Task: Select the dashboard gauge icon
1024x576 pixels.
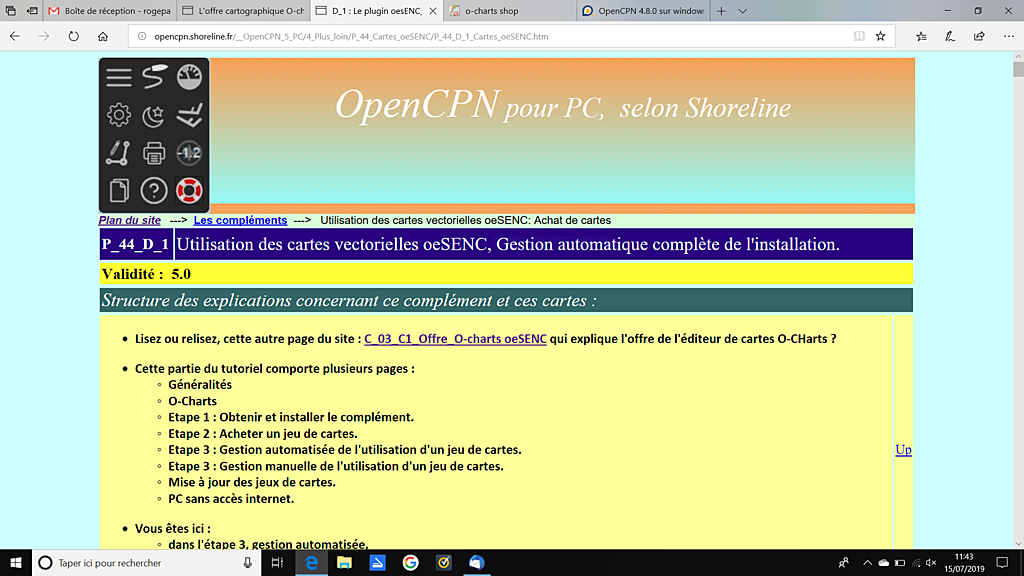Action: point(189,77)
